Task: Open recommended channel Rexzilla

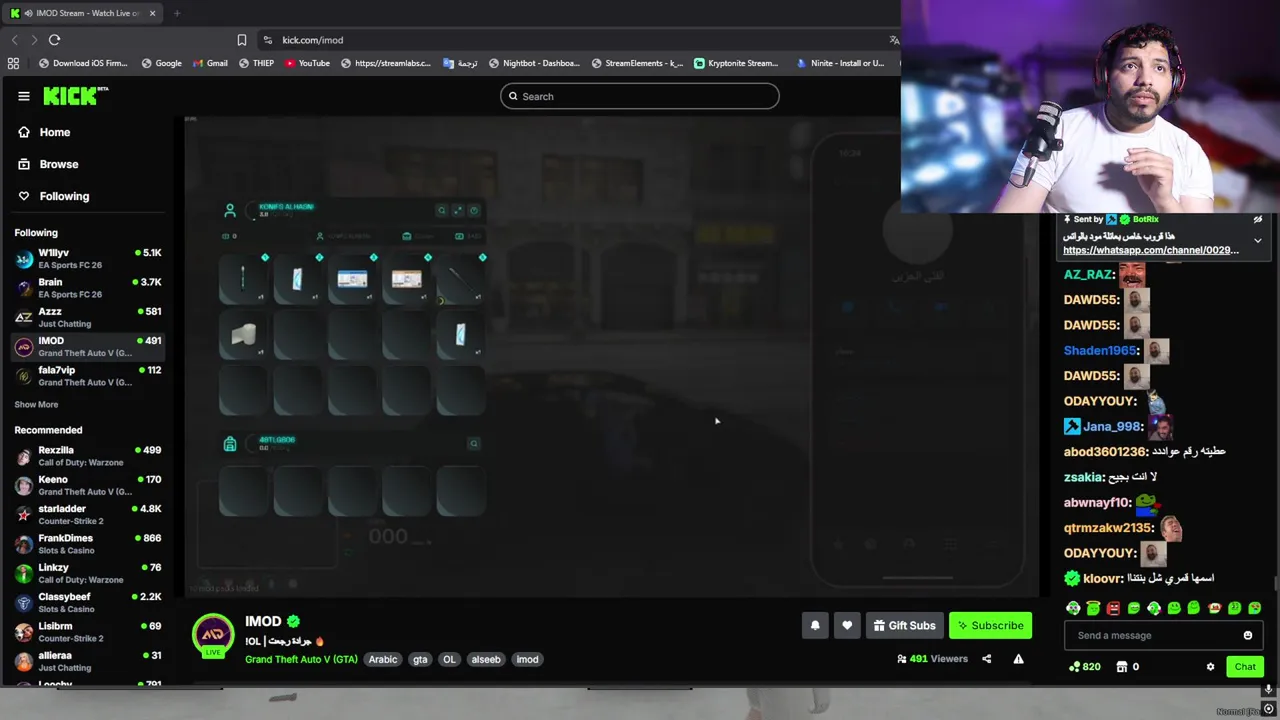Action: click(x=88, y=456)
